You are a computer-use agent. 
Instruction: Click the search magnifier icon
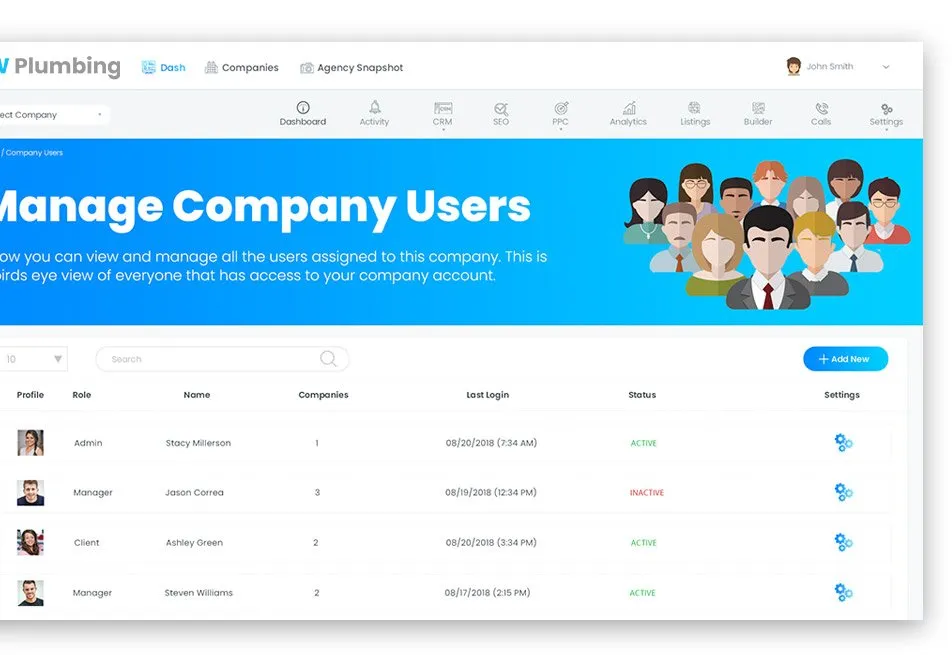click(328, 359)
